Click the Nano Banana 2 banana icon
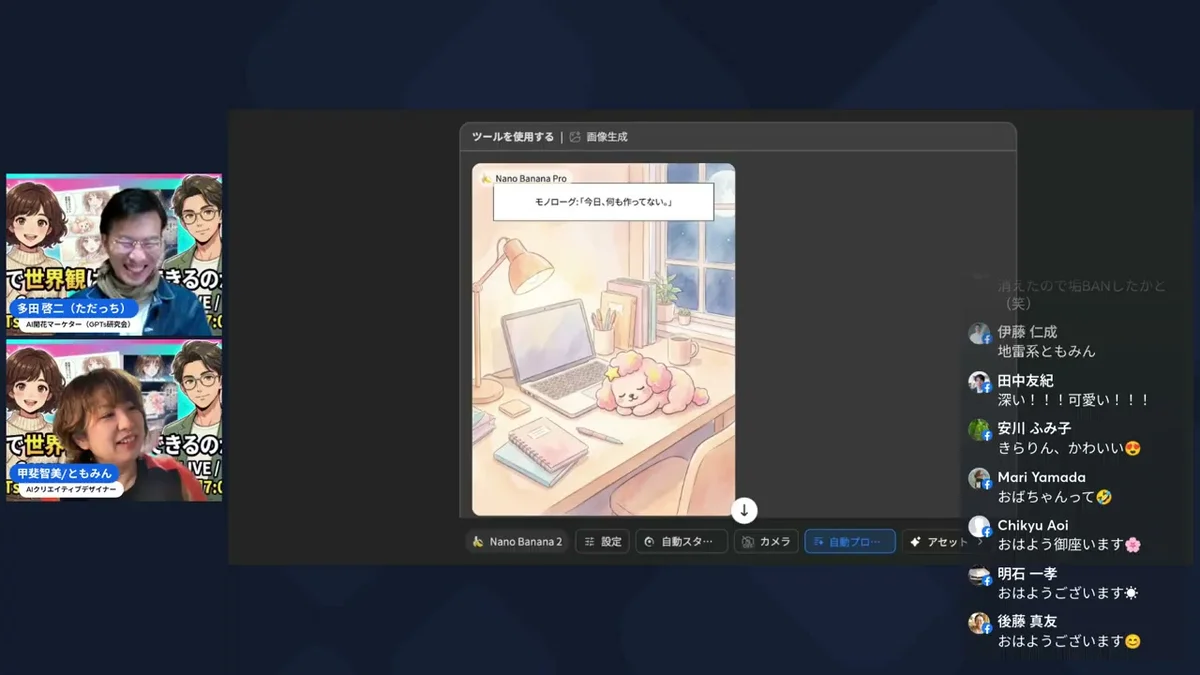Viewport: 1200px width, 675px height. (478, 541)
